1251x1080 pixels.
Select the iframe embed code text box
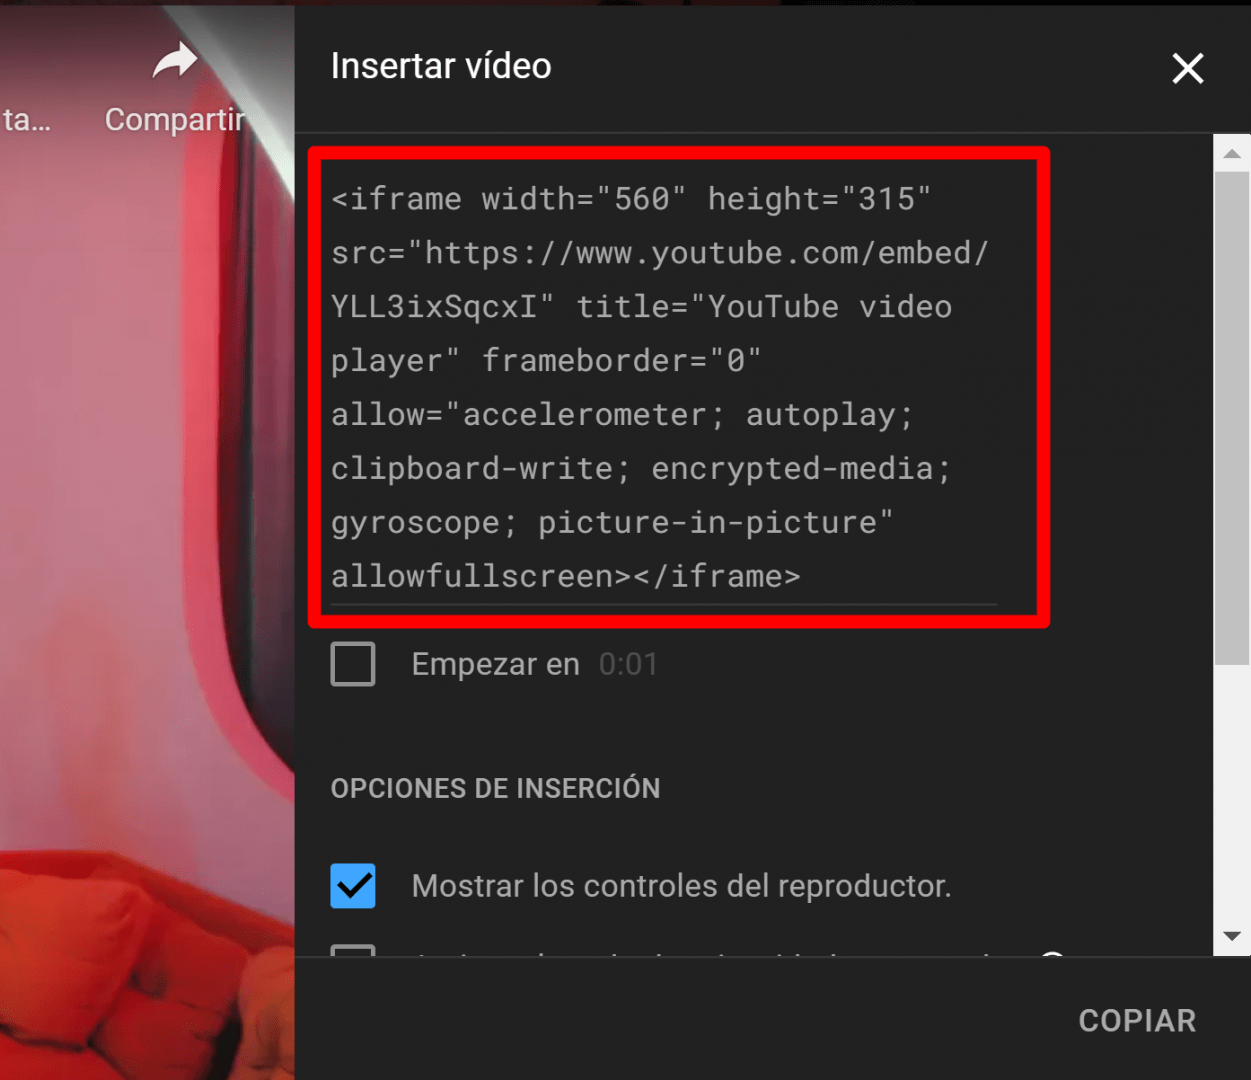(x=664, y=388)
